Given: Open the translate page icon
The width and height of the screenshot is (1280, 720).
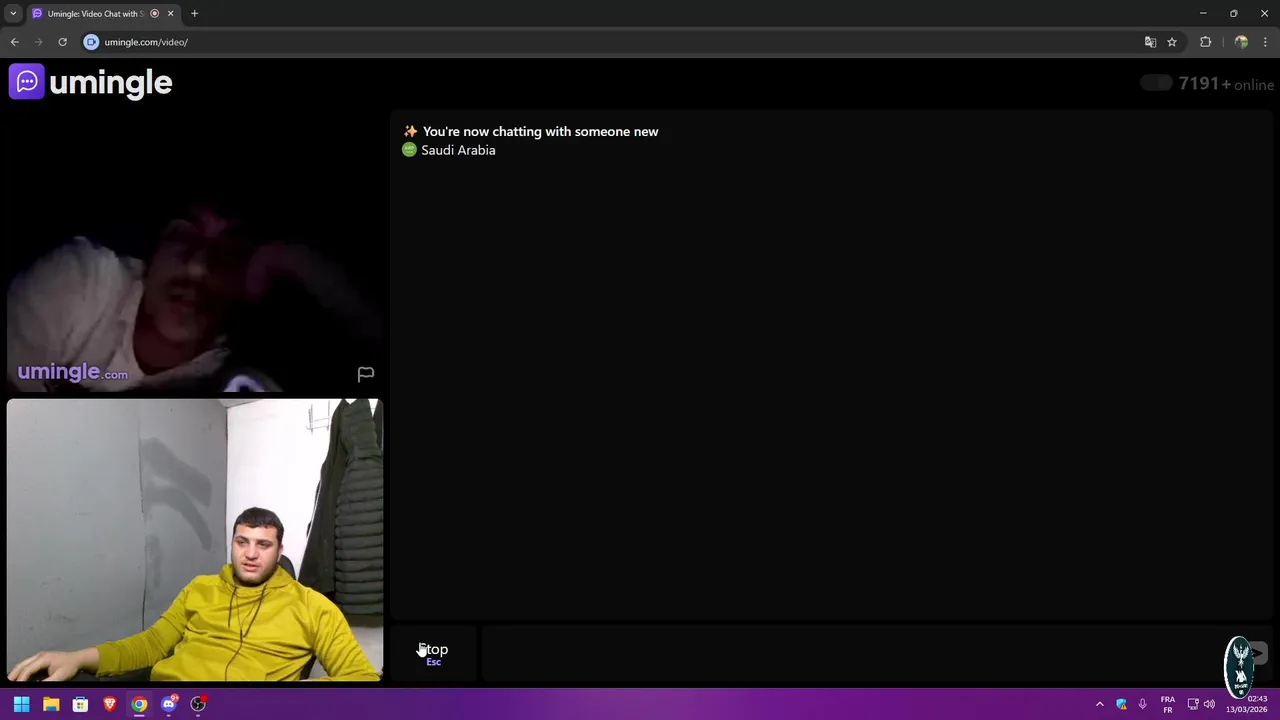Looking at the screenshot, I should pyautogui.click(x=1150, y=42).
